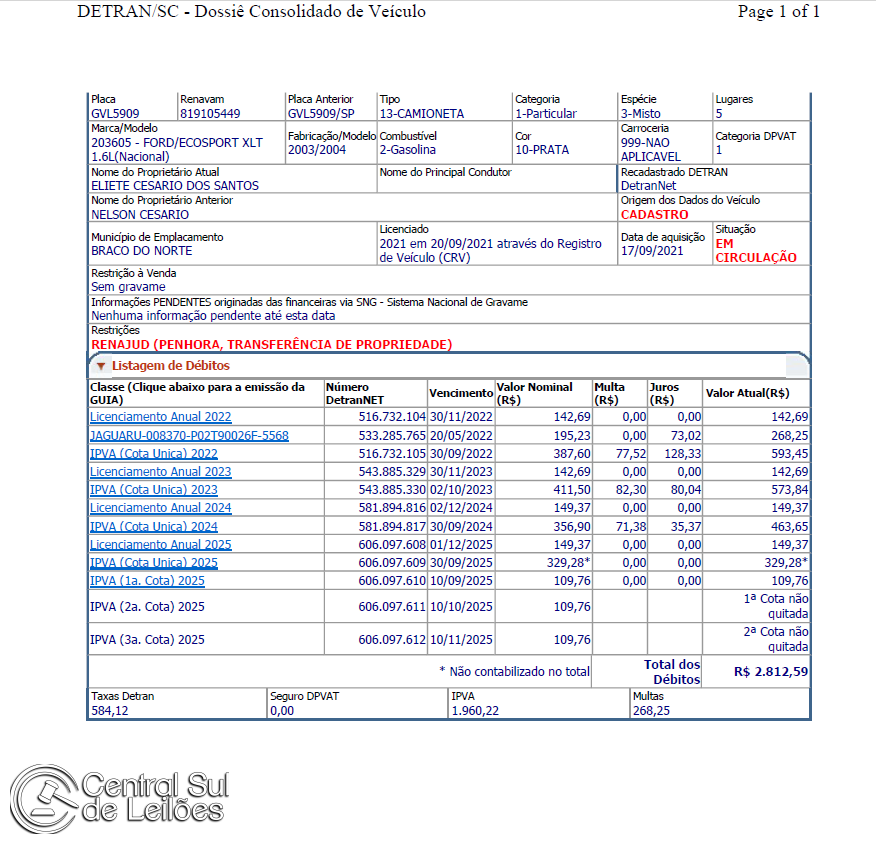Select IPVA (3a. Cota) 2025 row label
Screen dimensions: 876x844
pos(147,640)
